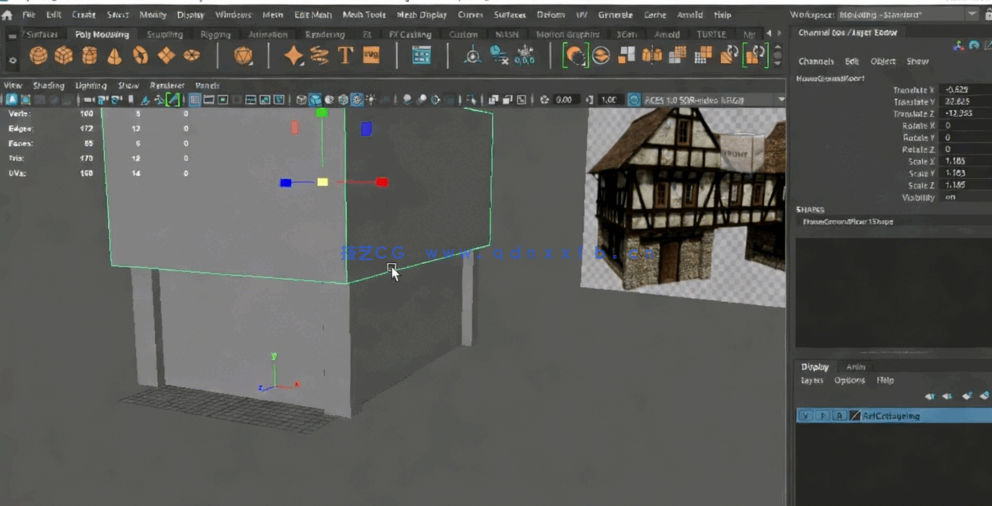The width and height of the screenshot is (992, 506).
Task: Toggle the P playback box of ArtCottageImg layer
Action: coord(823,416)
